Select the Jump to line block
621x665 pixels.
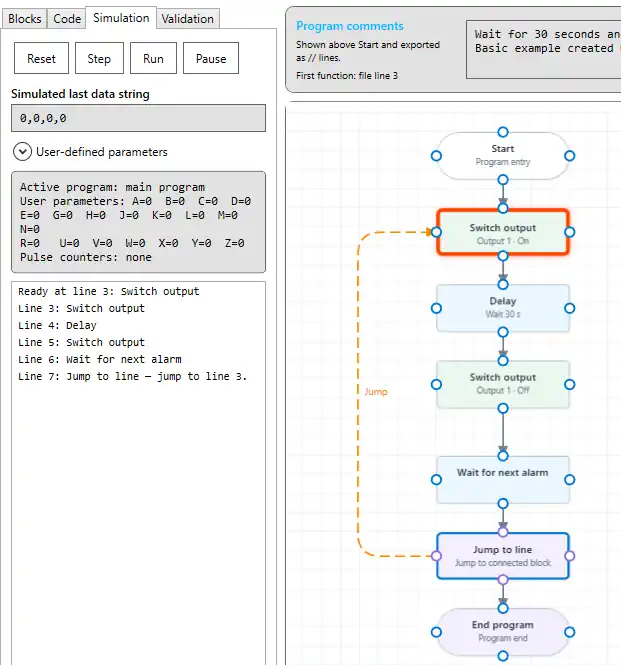click(x=503, y=556)
